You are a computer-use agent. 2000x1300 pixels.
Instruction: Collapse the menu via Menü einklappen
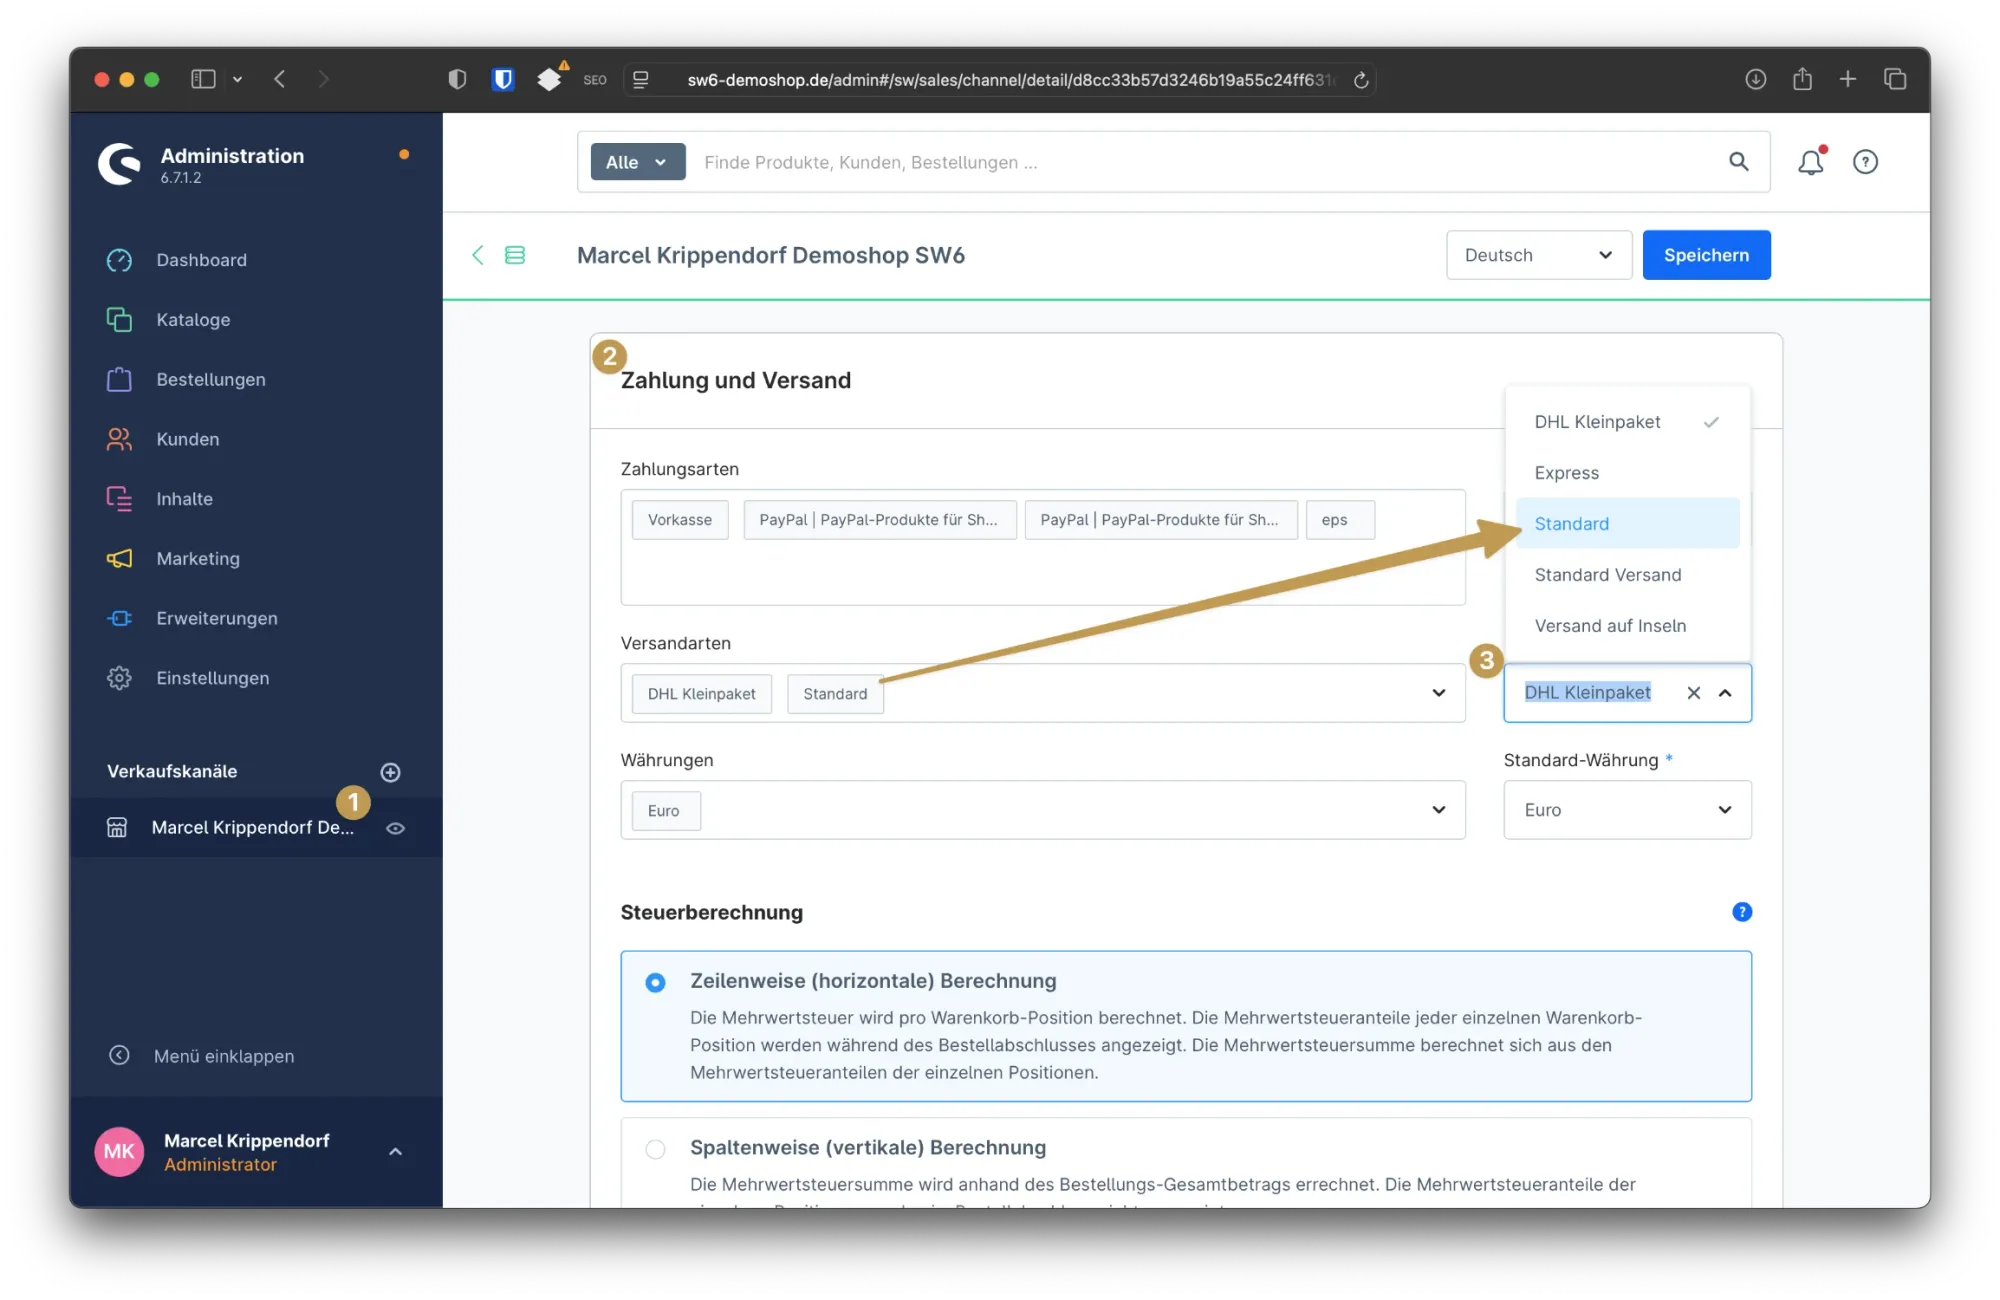coord(223,1056)
